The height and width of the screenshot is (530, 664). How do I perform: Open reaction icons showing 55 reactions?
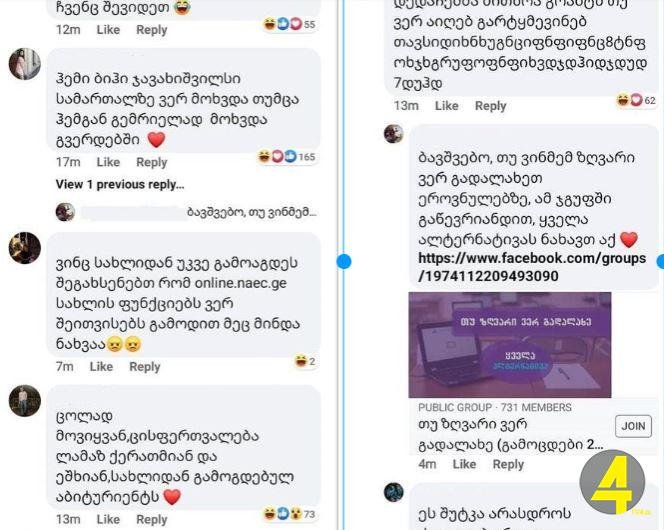click(289, 24)
